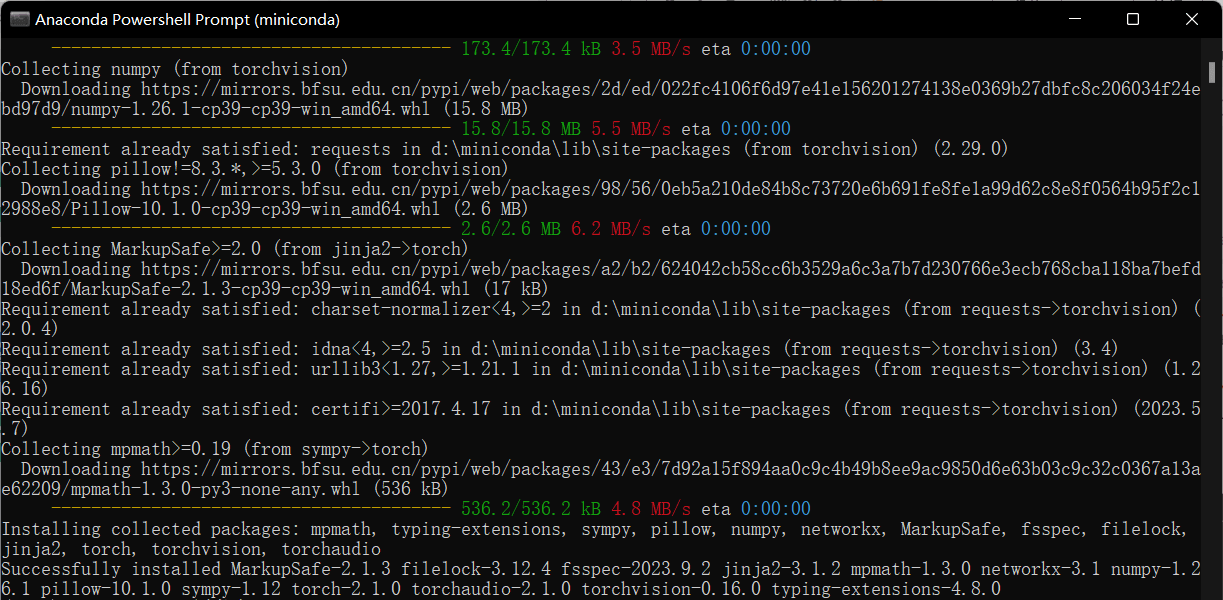The image size is (1223, 600).
Task: Minimize the Anaconda Powershell Prompt window
Action: coord(1073,19)
